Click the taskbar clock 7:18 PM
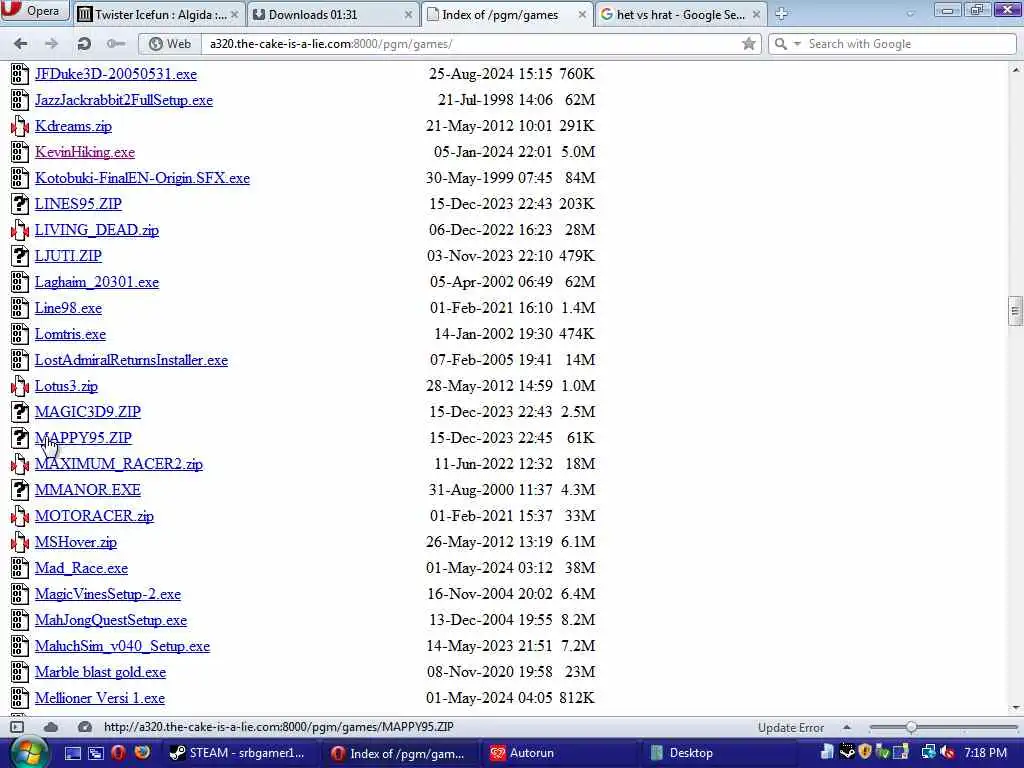This screenshot has width=1024, height=768. click(x=985, y=753)
